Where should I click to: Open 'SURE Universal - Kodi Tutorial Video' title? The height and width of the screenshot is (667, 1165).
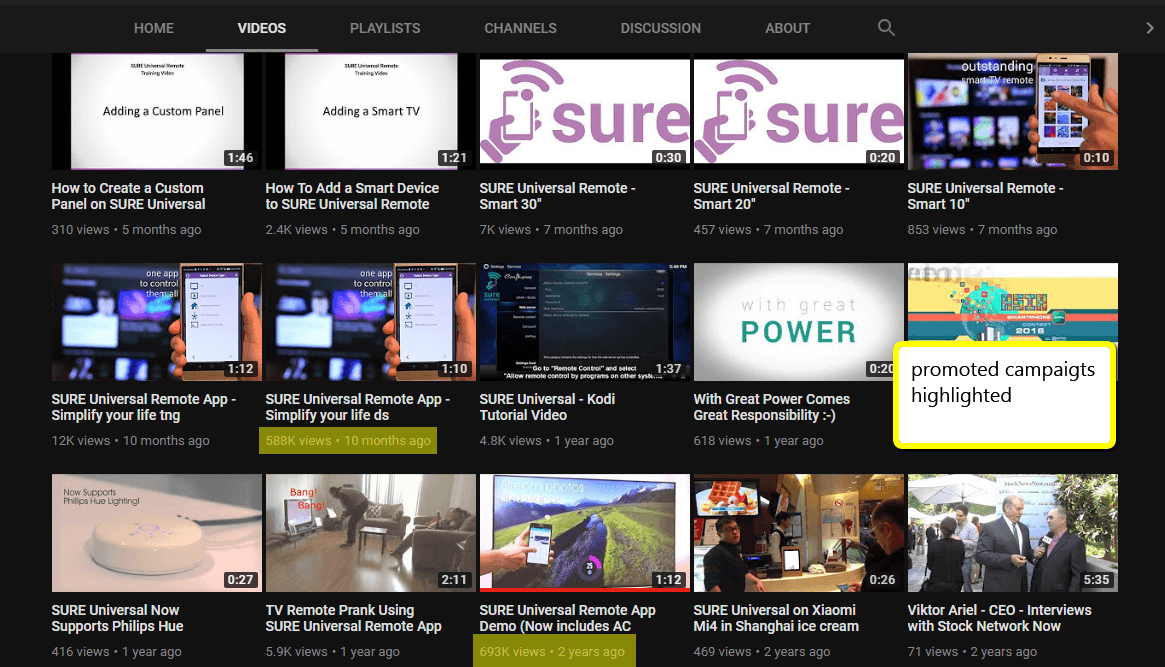click(547, 407)
